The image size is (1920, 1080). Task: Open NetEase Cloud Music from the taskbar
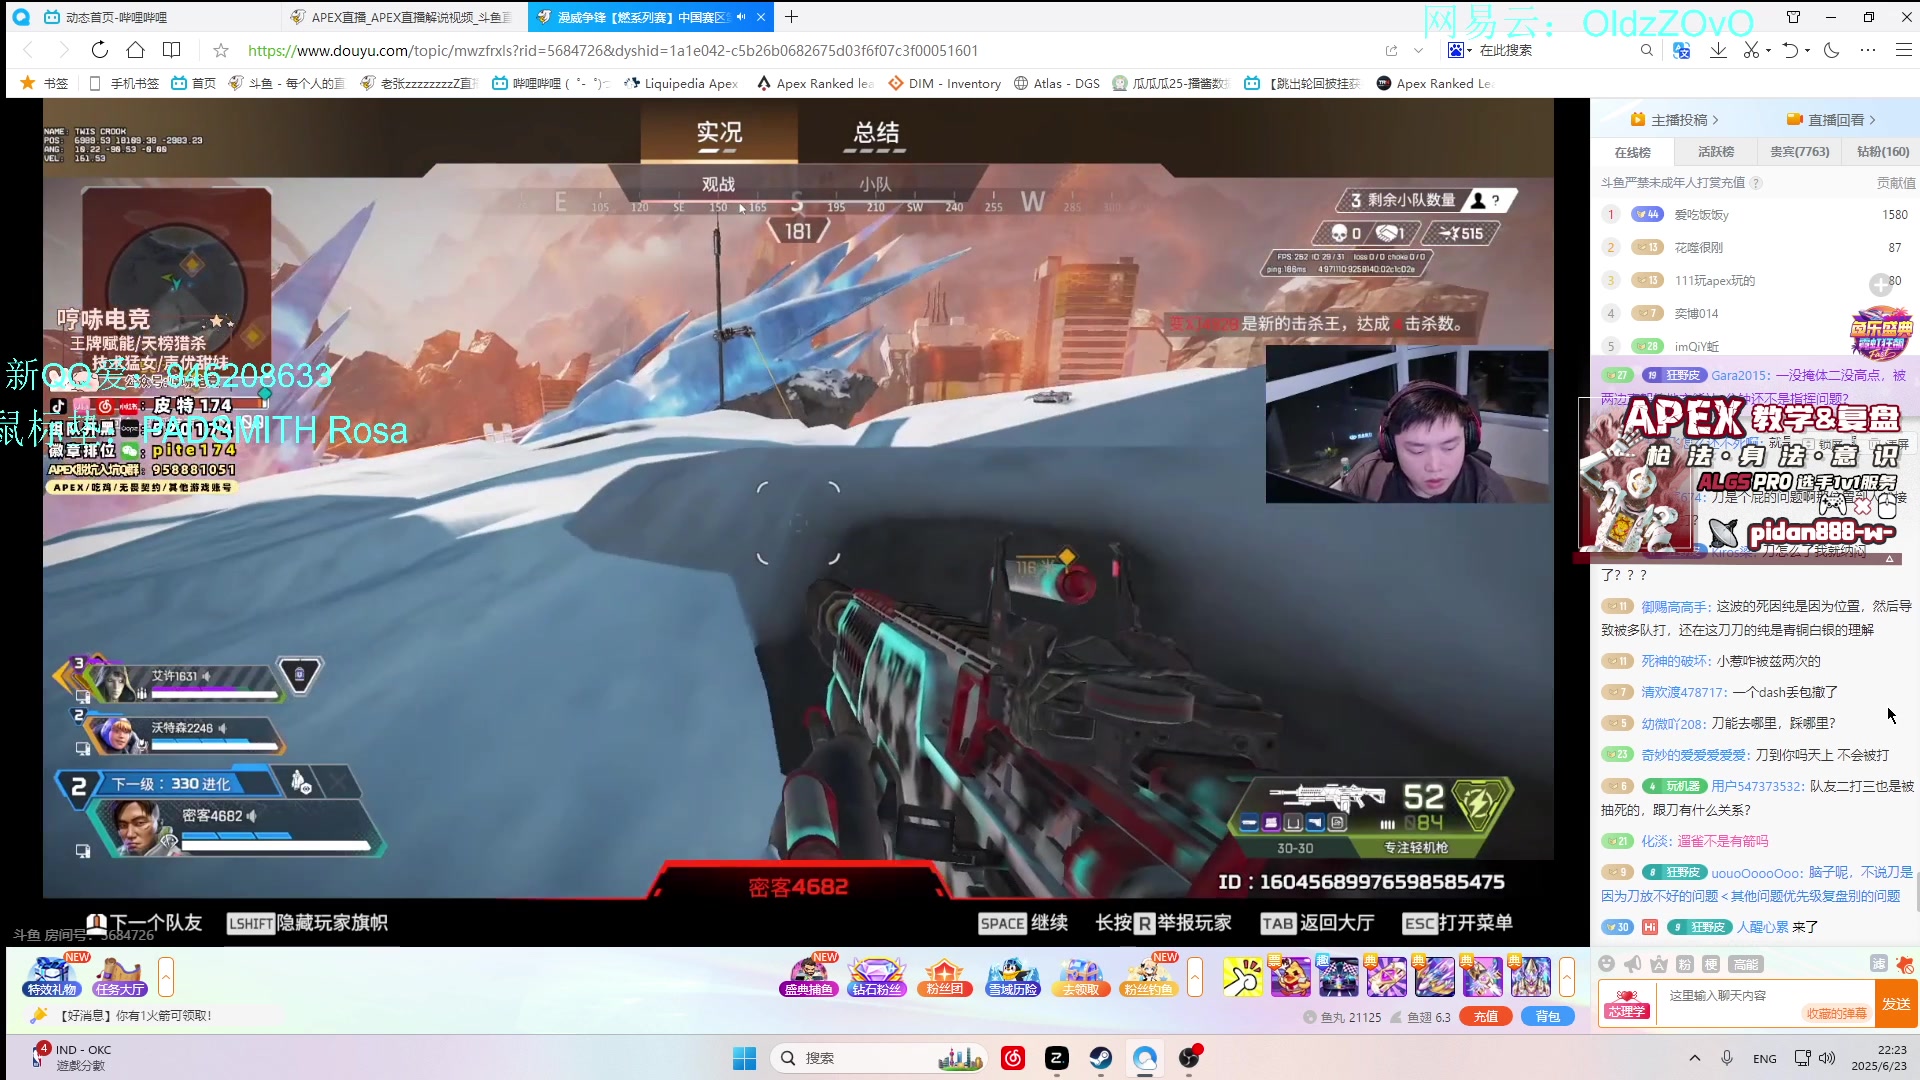point(1013,1058)
